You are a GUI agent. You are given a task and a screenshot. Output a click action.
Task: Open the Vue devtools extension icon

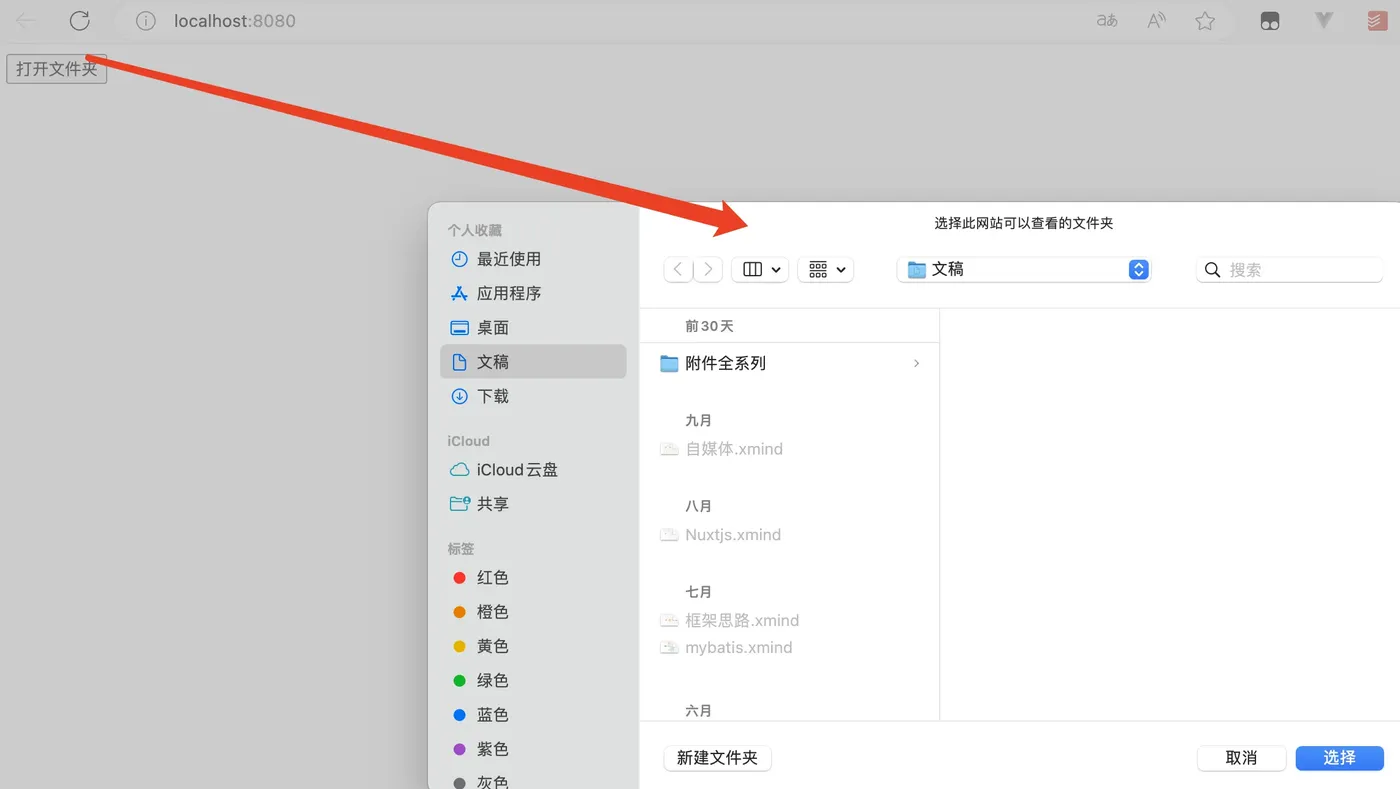tap(1324, 20)
